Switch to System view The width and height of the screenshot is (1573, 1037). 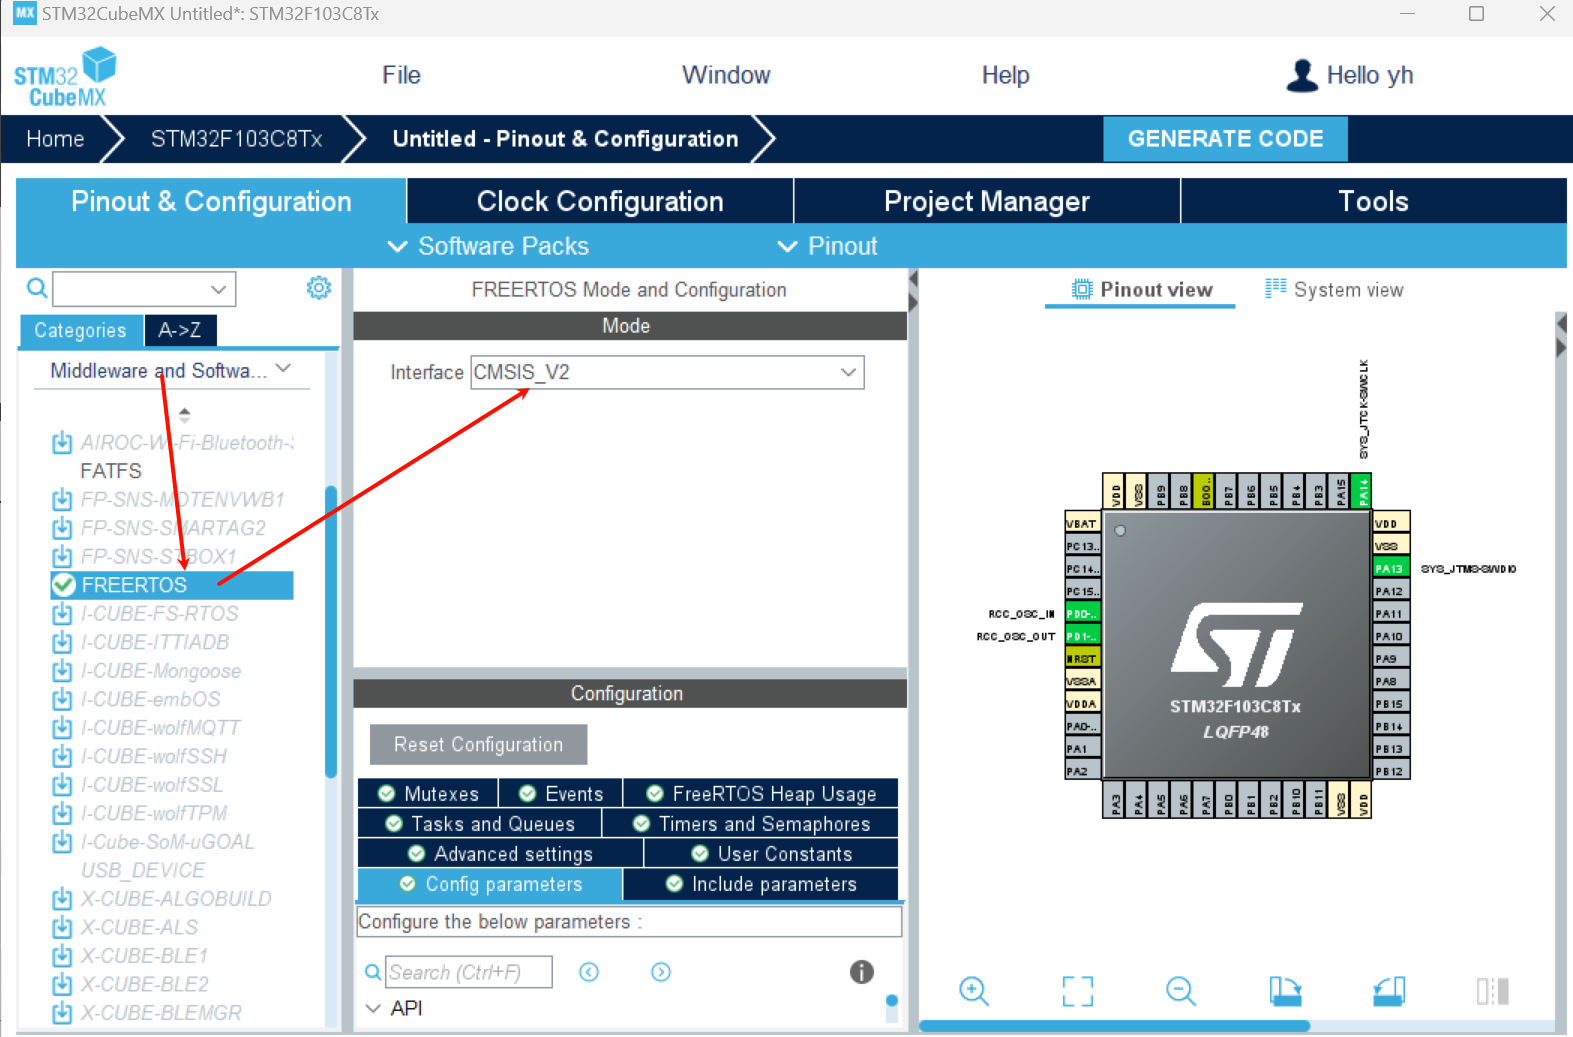click(x=1334, y=289)
